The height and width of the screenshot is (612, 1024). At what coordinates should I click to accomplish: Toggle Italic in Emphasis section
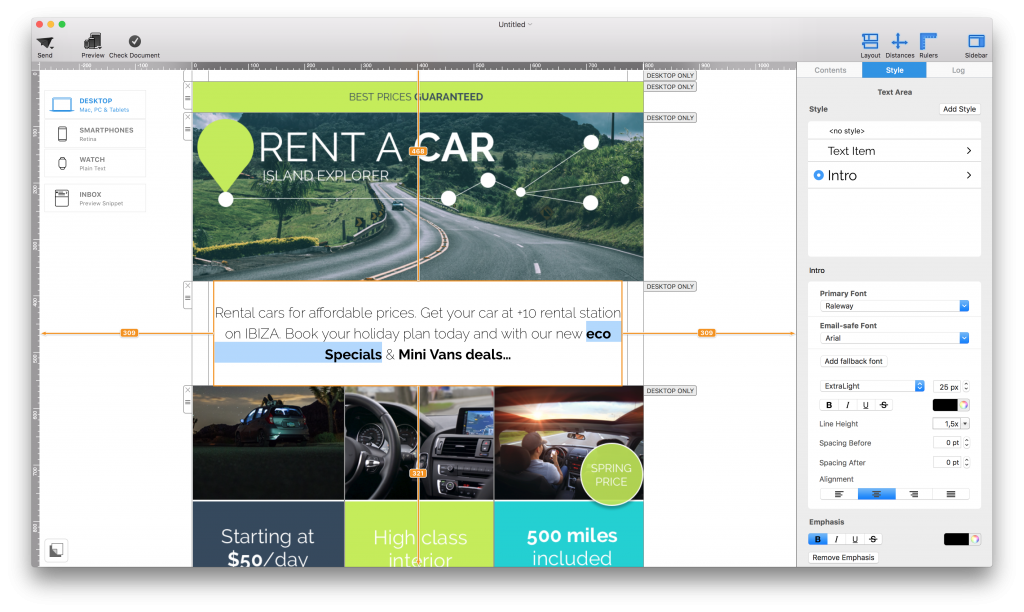click(x=836, y=539)
